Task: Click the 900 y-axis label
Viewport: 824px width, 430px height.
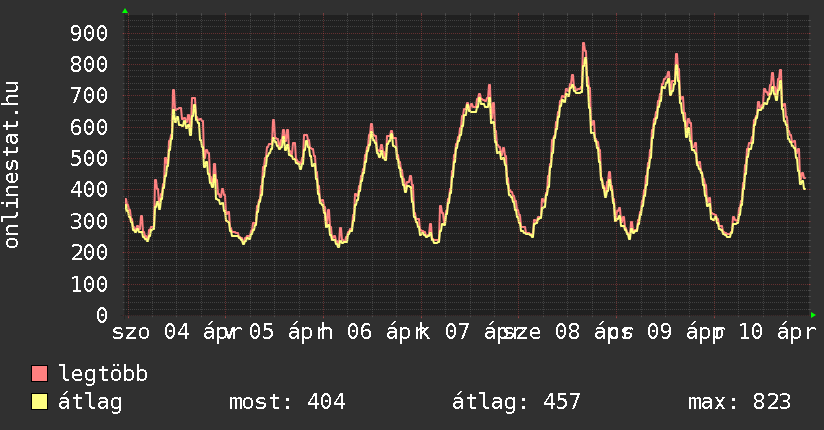Action: (88, 33)
